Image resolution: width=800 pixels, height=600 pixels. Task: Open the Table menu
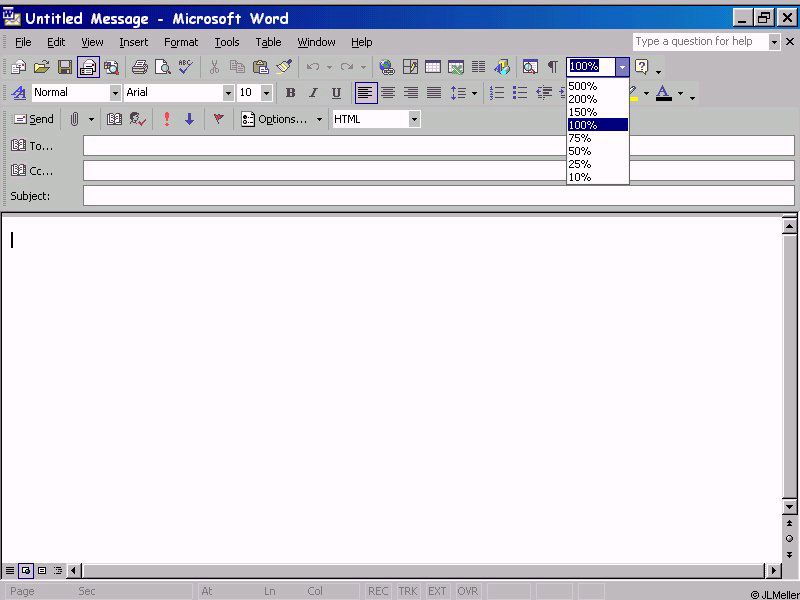pos(268,42)
